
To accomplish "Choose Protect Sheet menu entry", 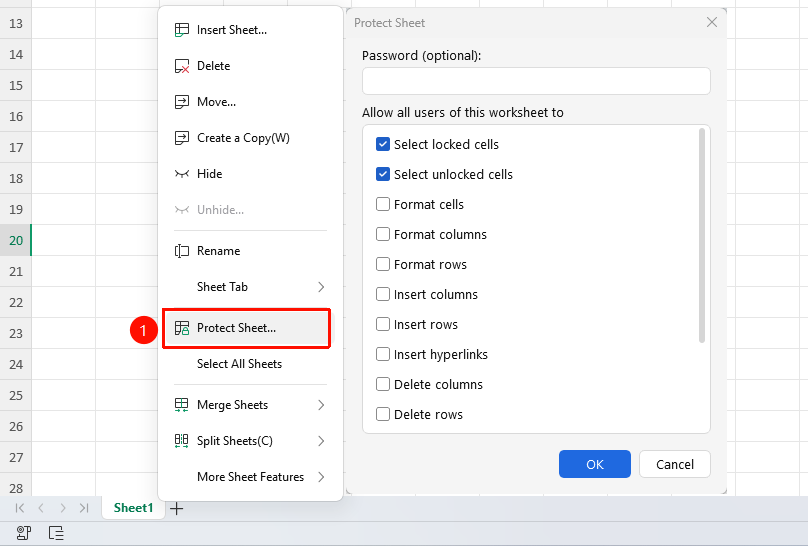I will click(x=250, y=328).
